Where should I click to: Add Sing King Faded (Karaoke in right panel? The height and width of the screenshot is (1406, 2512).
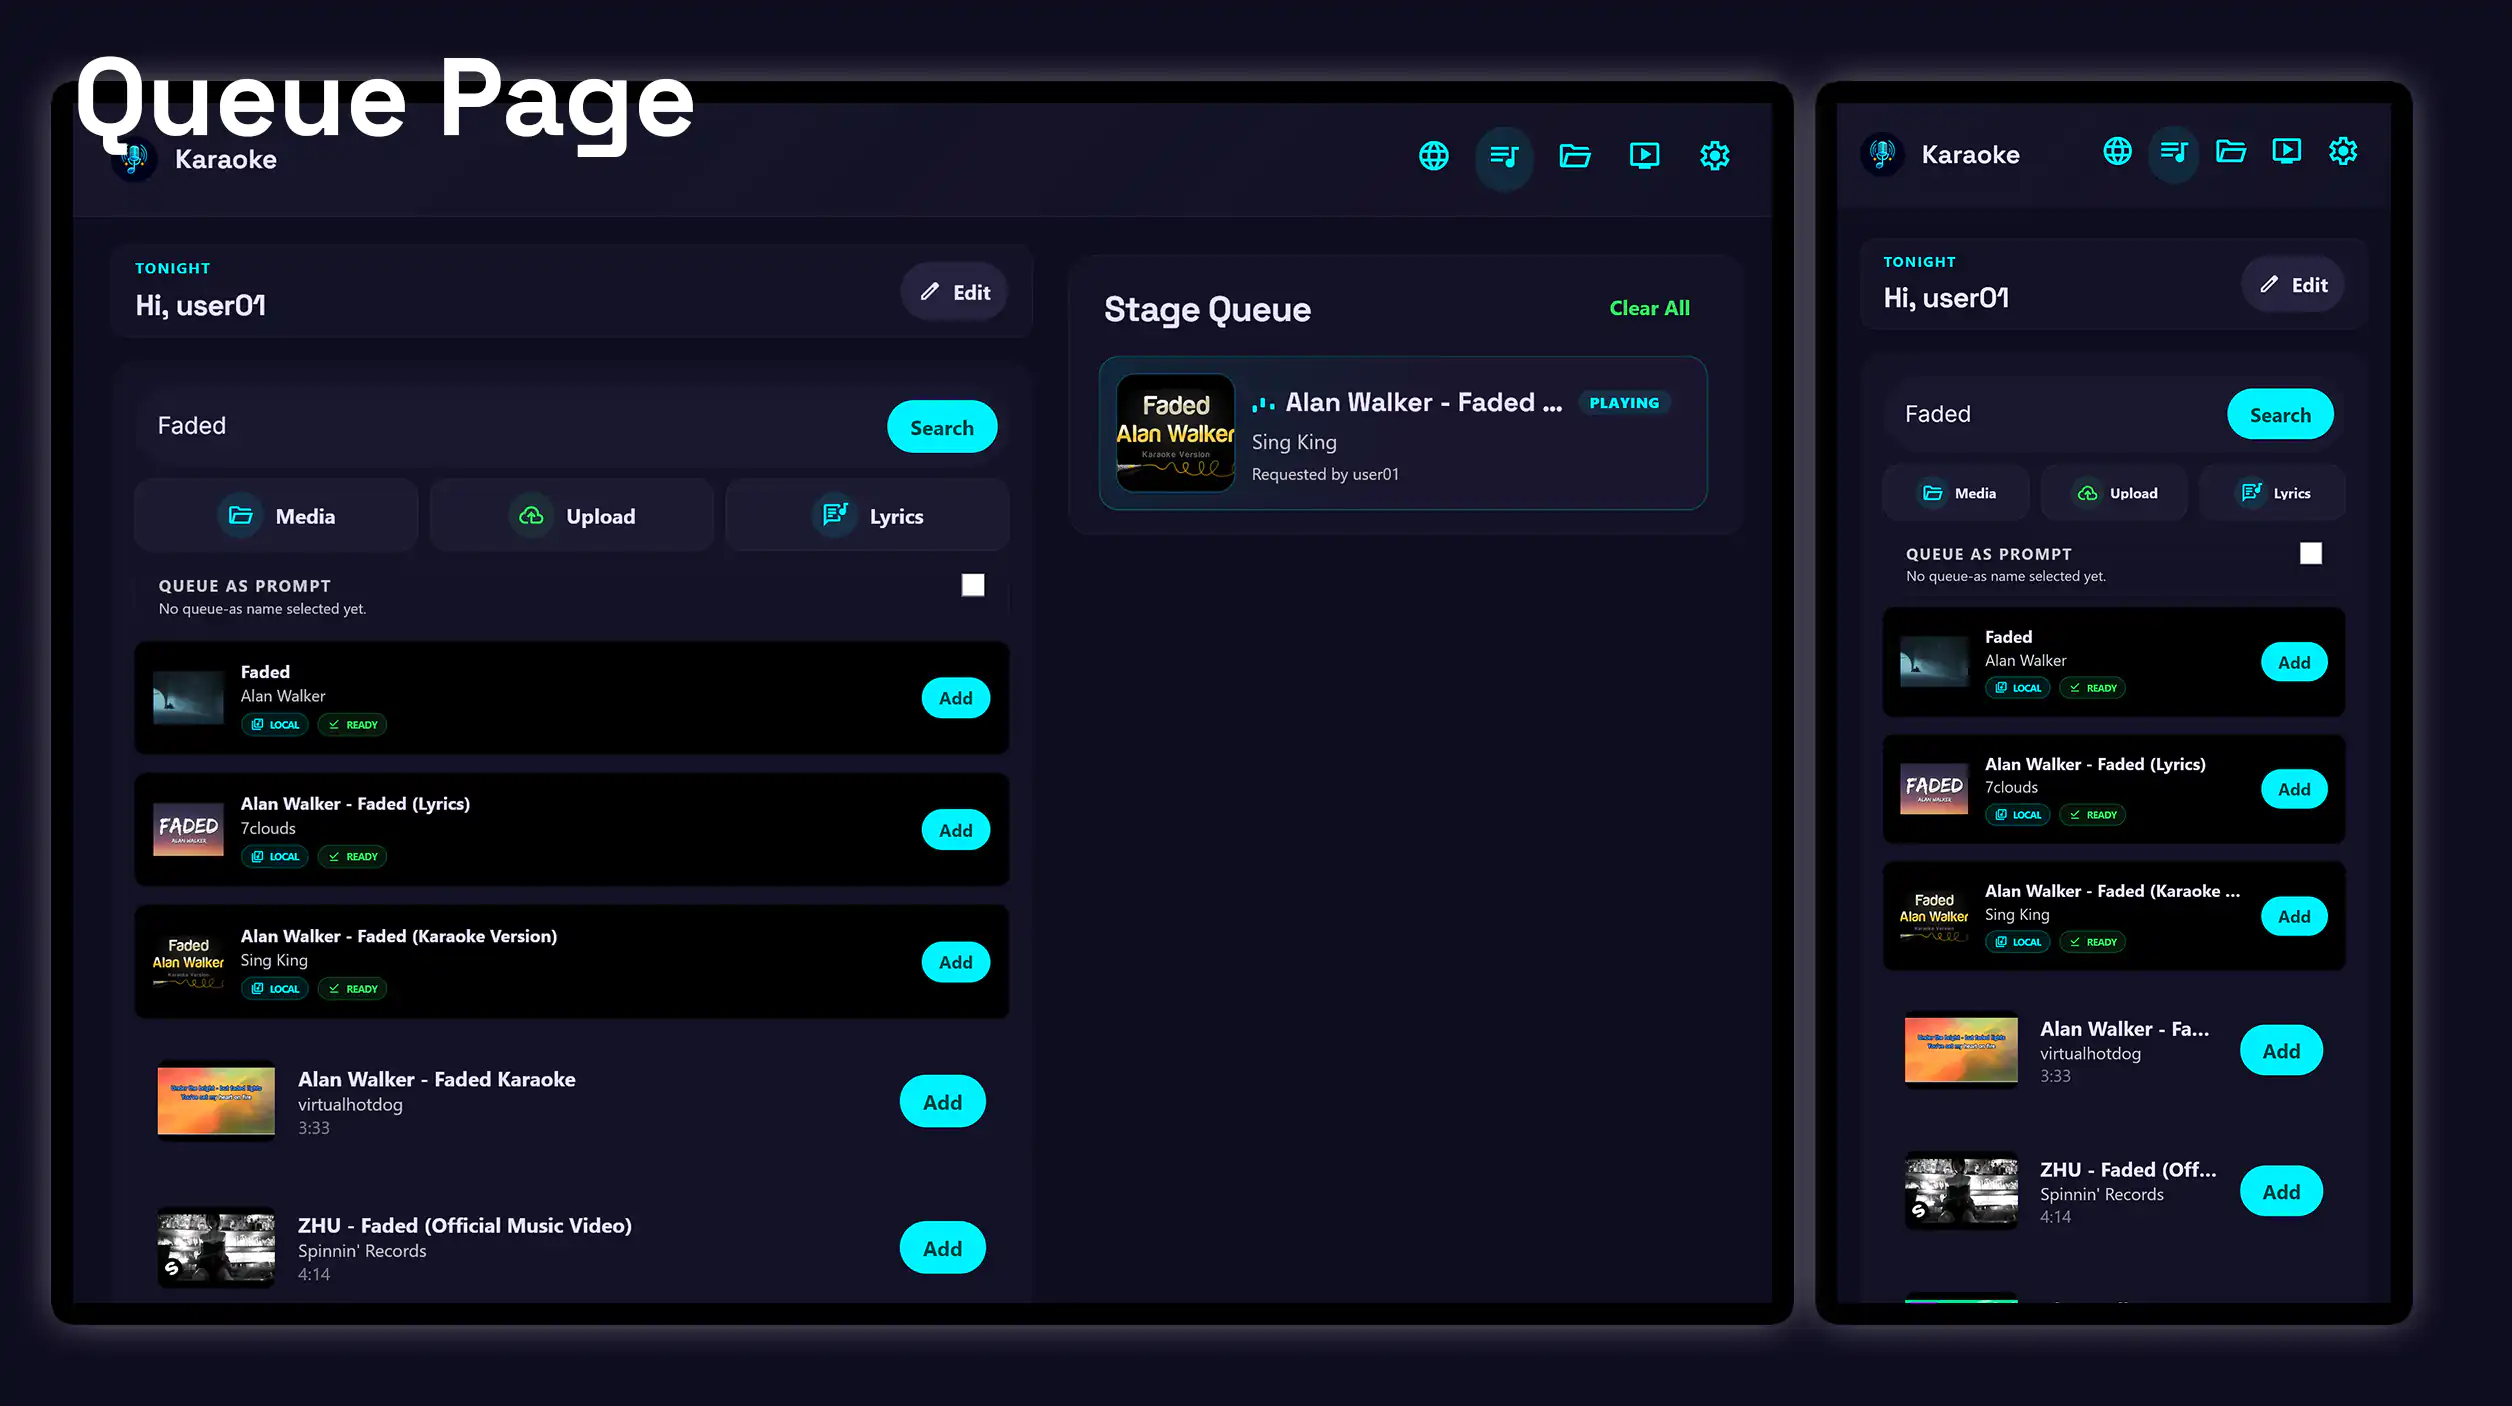2295,916
